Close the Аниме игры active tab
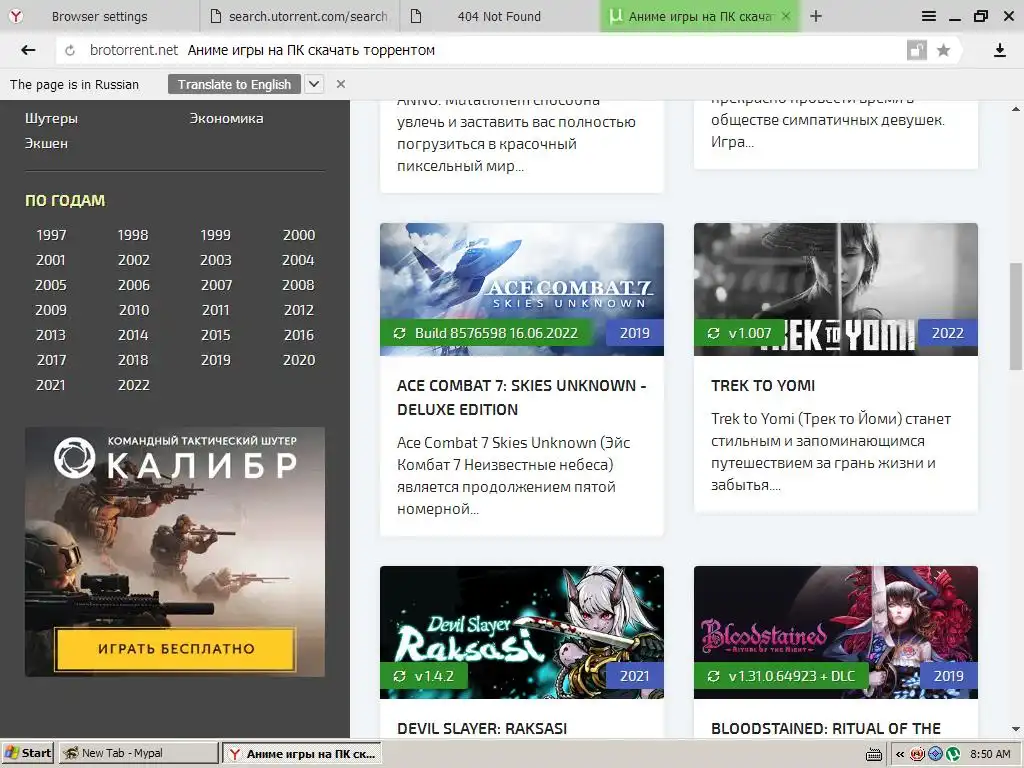Viewport: 1024px width, 768px height. click(x=786, y=16)
